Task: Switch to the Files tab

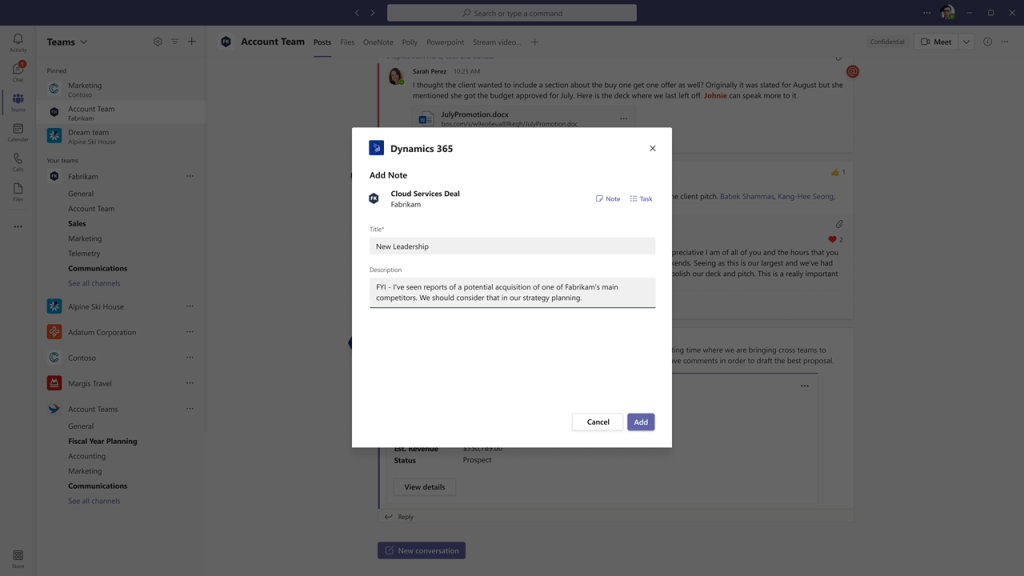Action: (347, 42)
